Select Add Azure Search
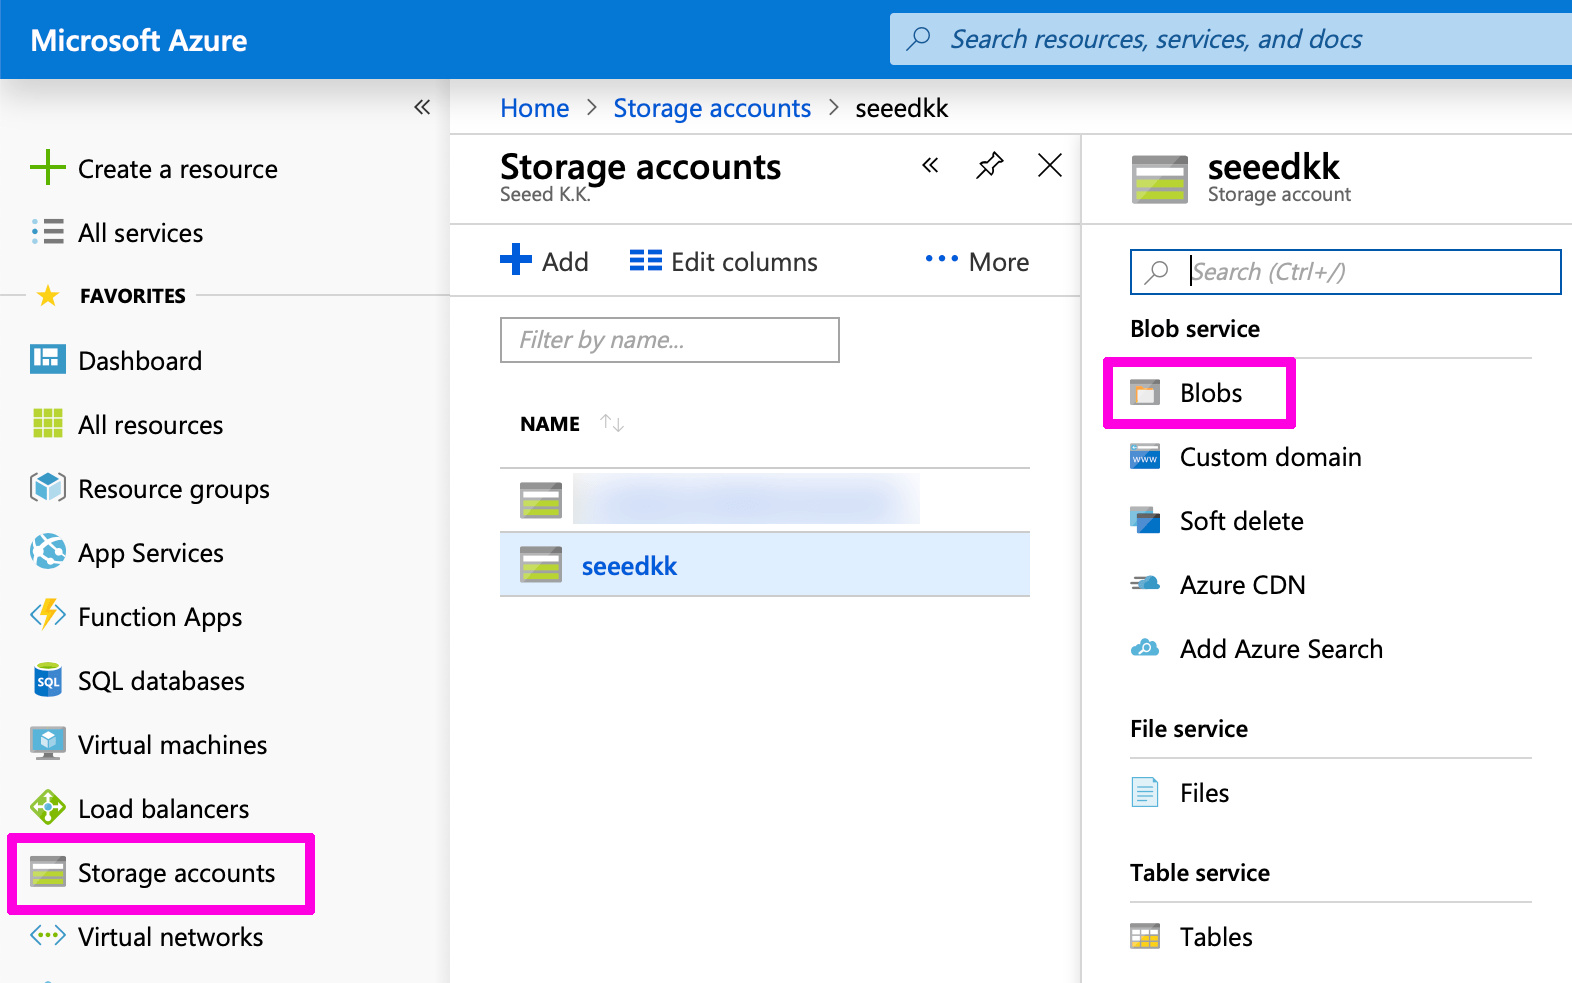The height and width of the screenshot is (983, 1572). [x=1281, y=649]
